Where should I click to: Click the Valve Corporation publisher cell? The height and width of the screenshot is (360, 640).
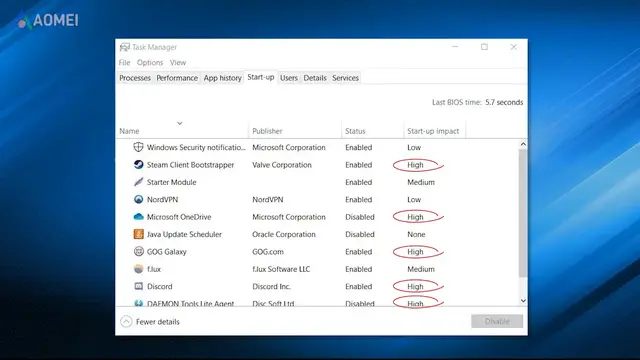282,165
